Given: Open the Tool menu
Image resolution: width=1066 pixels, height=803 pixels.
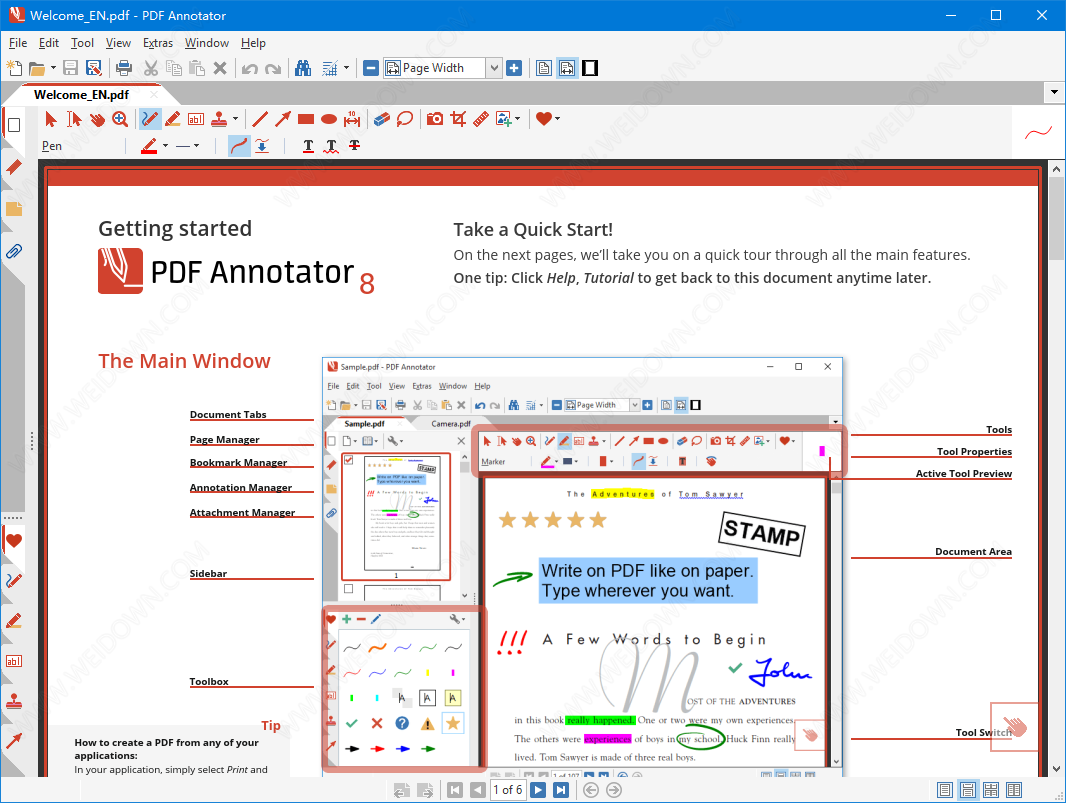Looking at the screenshot, I should pyautogui.click(x=82, y=43).
